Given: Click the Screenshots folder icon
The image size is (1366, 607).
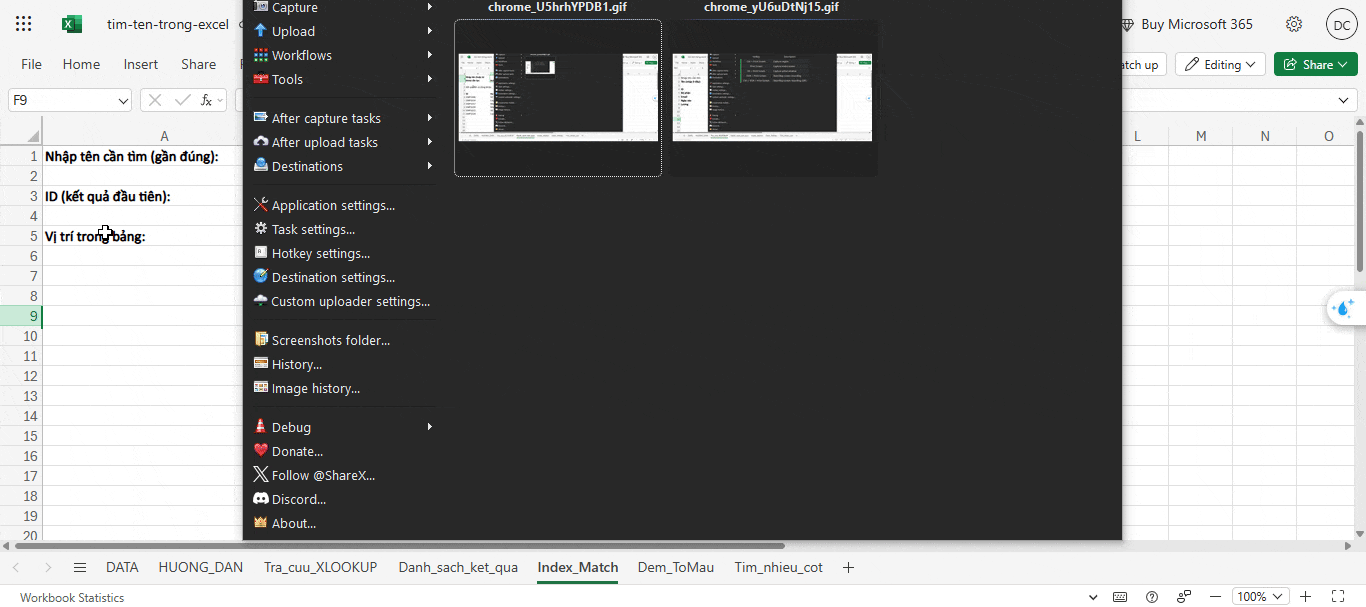Looking at the screenshot, I should click(x=261, y=340).
